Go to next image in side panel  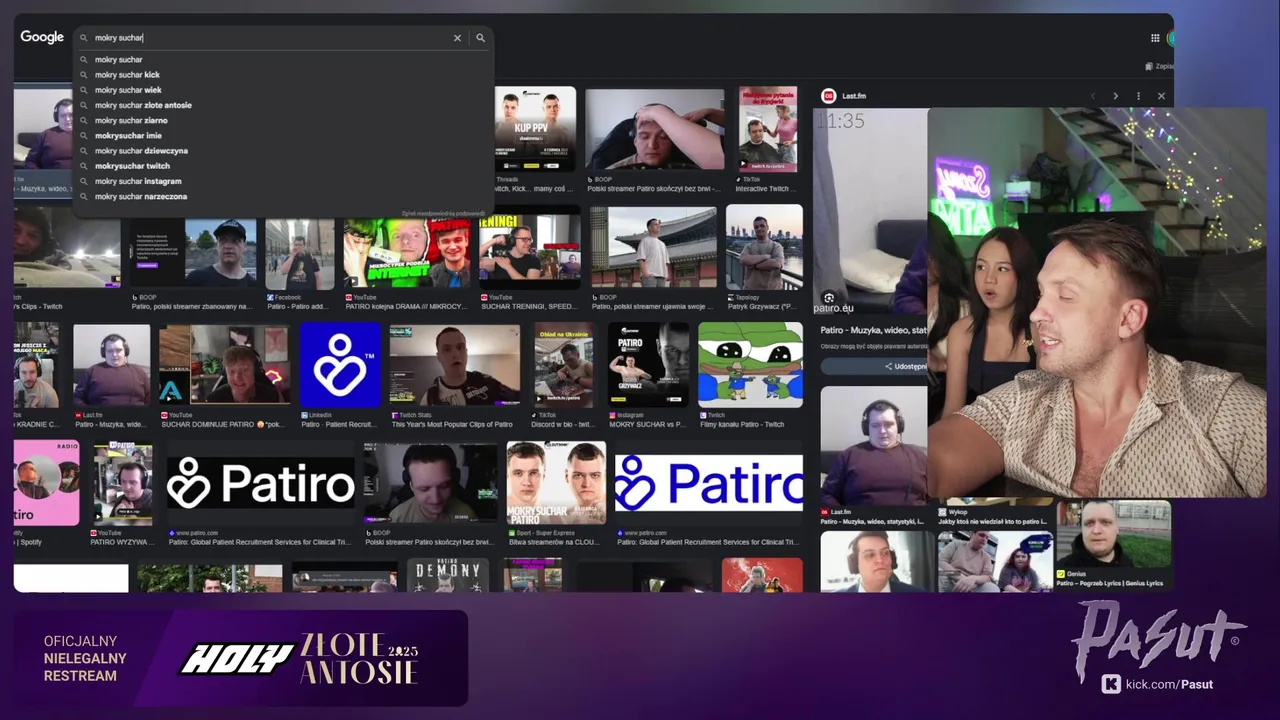click(x=1115, y=96)
